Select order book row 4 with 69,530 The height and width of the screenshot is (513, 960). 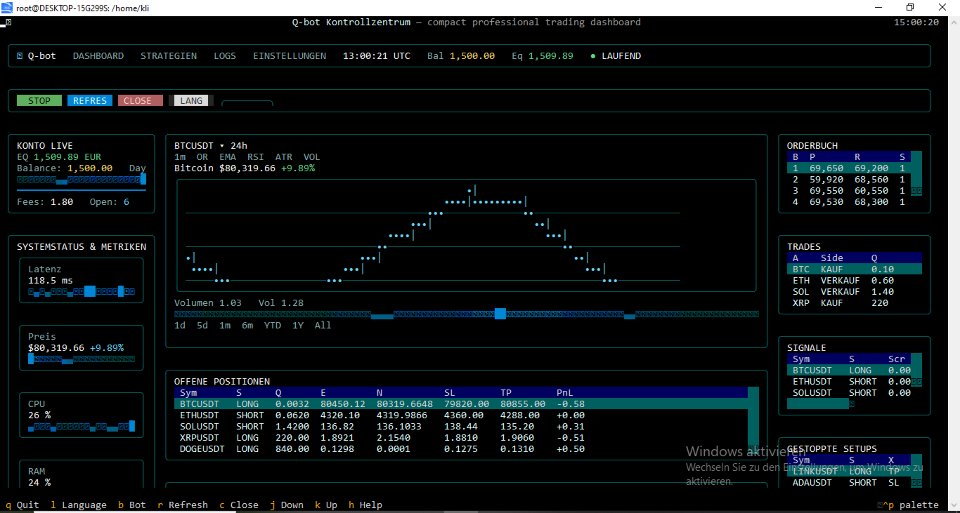pyautogui.click(x=849, y=201)
